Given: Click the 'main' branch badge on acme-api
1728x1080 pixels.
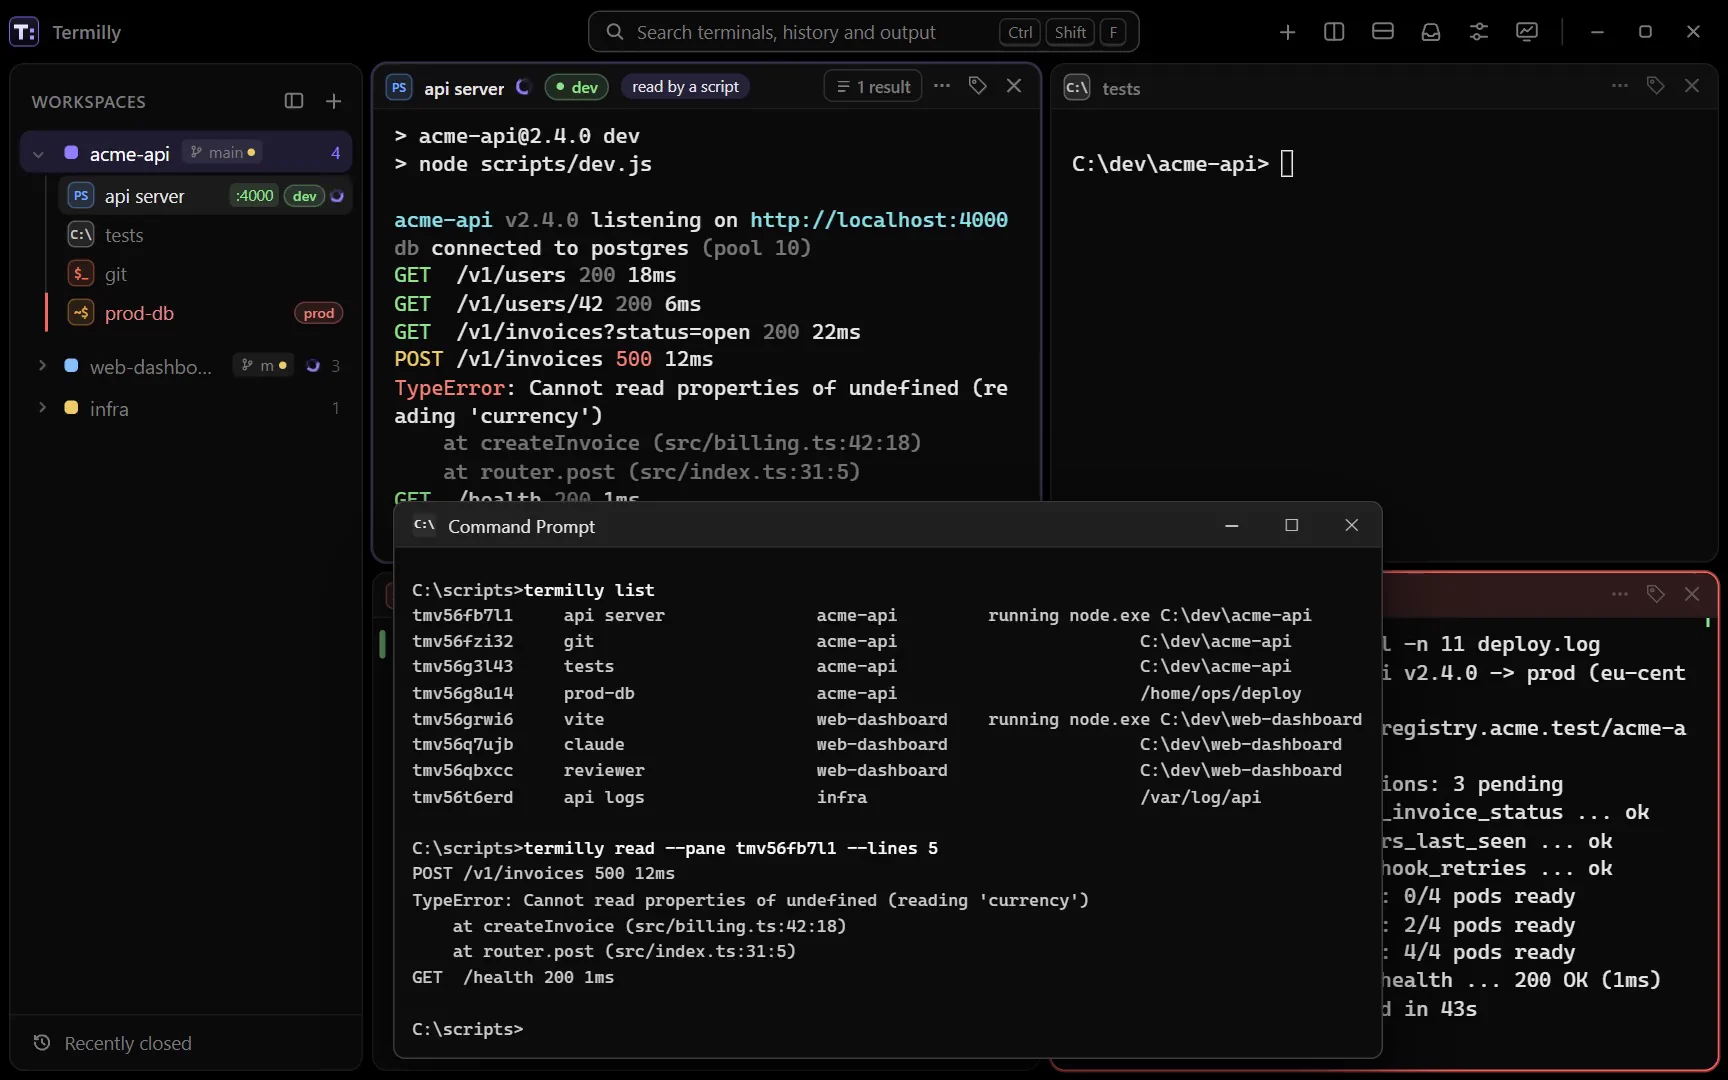Looking at the screenshot, I should point(222,152).
